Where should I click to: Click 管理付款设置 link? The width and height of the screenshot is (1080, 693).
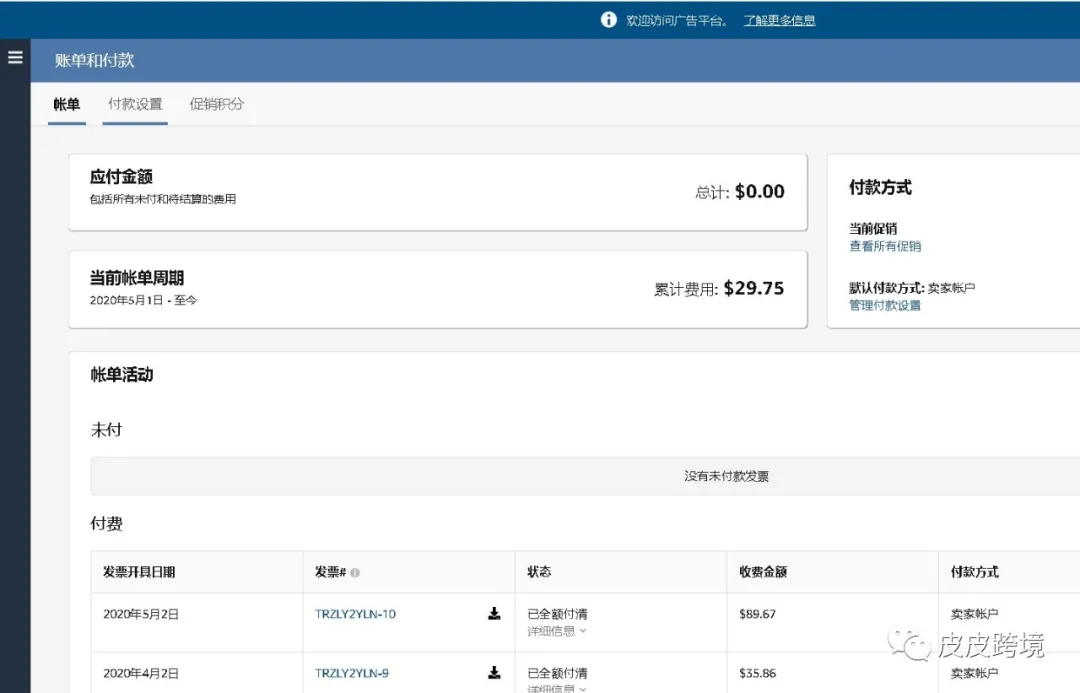coord(885,305)
